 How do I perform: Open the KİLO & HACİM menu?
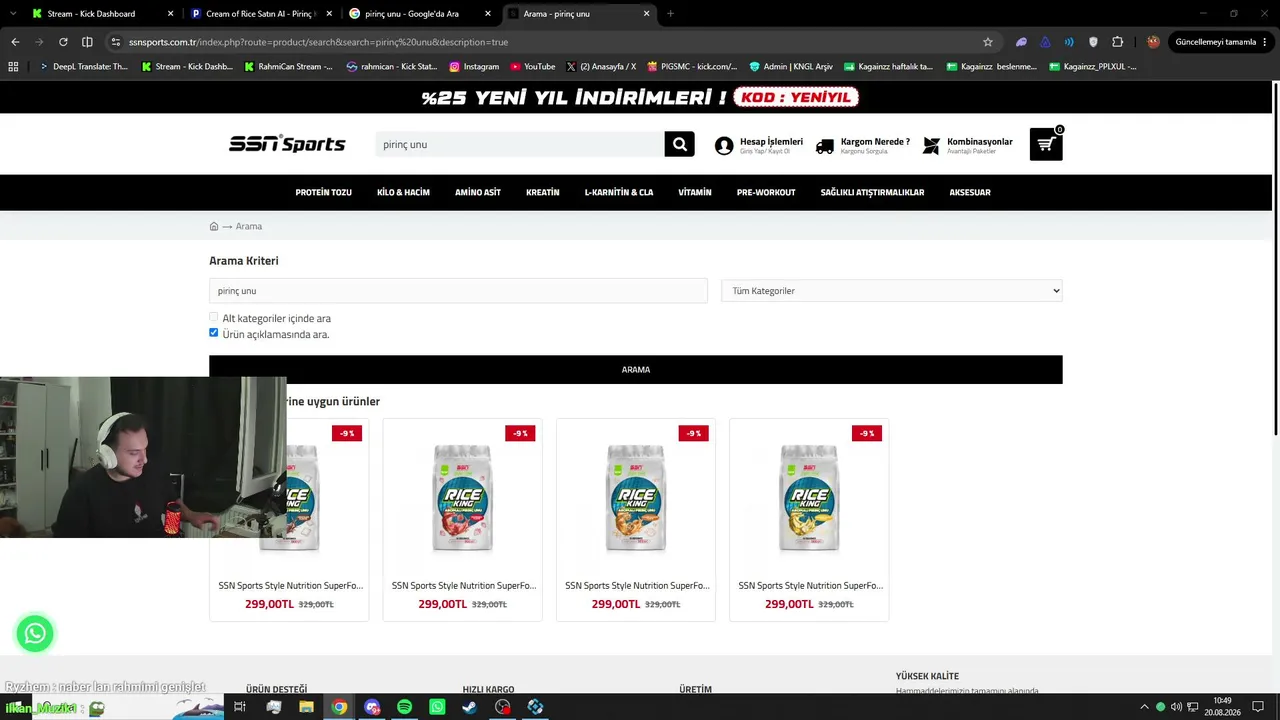(403, 192)
